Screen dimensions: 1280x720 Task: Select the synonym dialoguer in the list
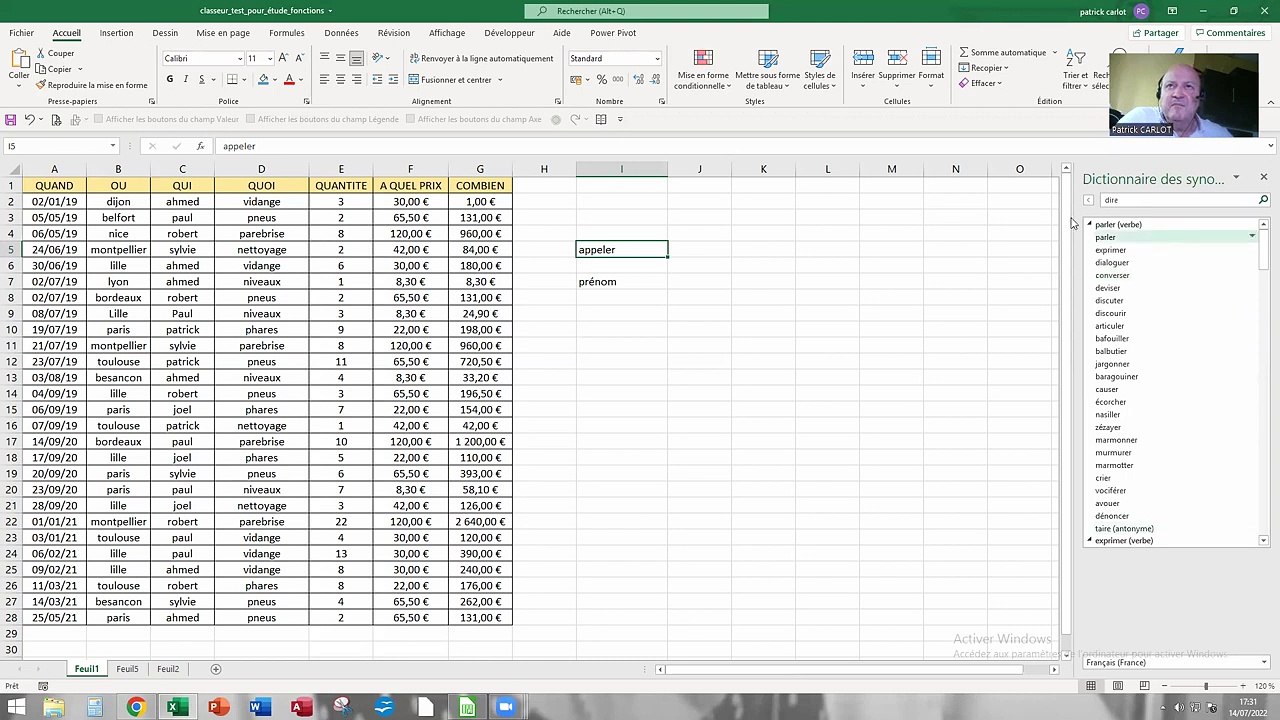pos(1112,263)
